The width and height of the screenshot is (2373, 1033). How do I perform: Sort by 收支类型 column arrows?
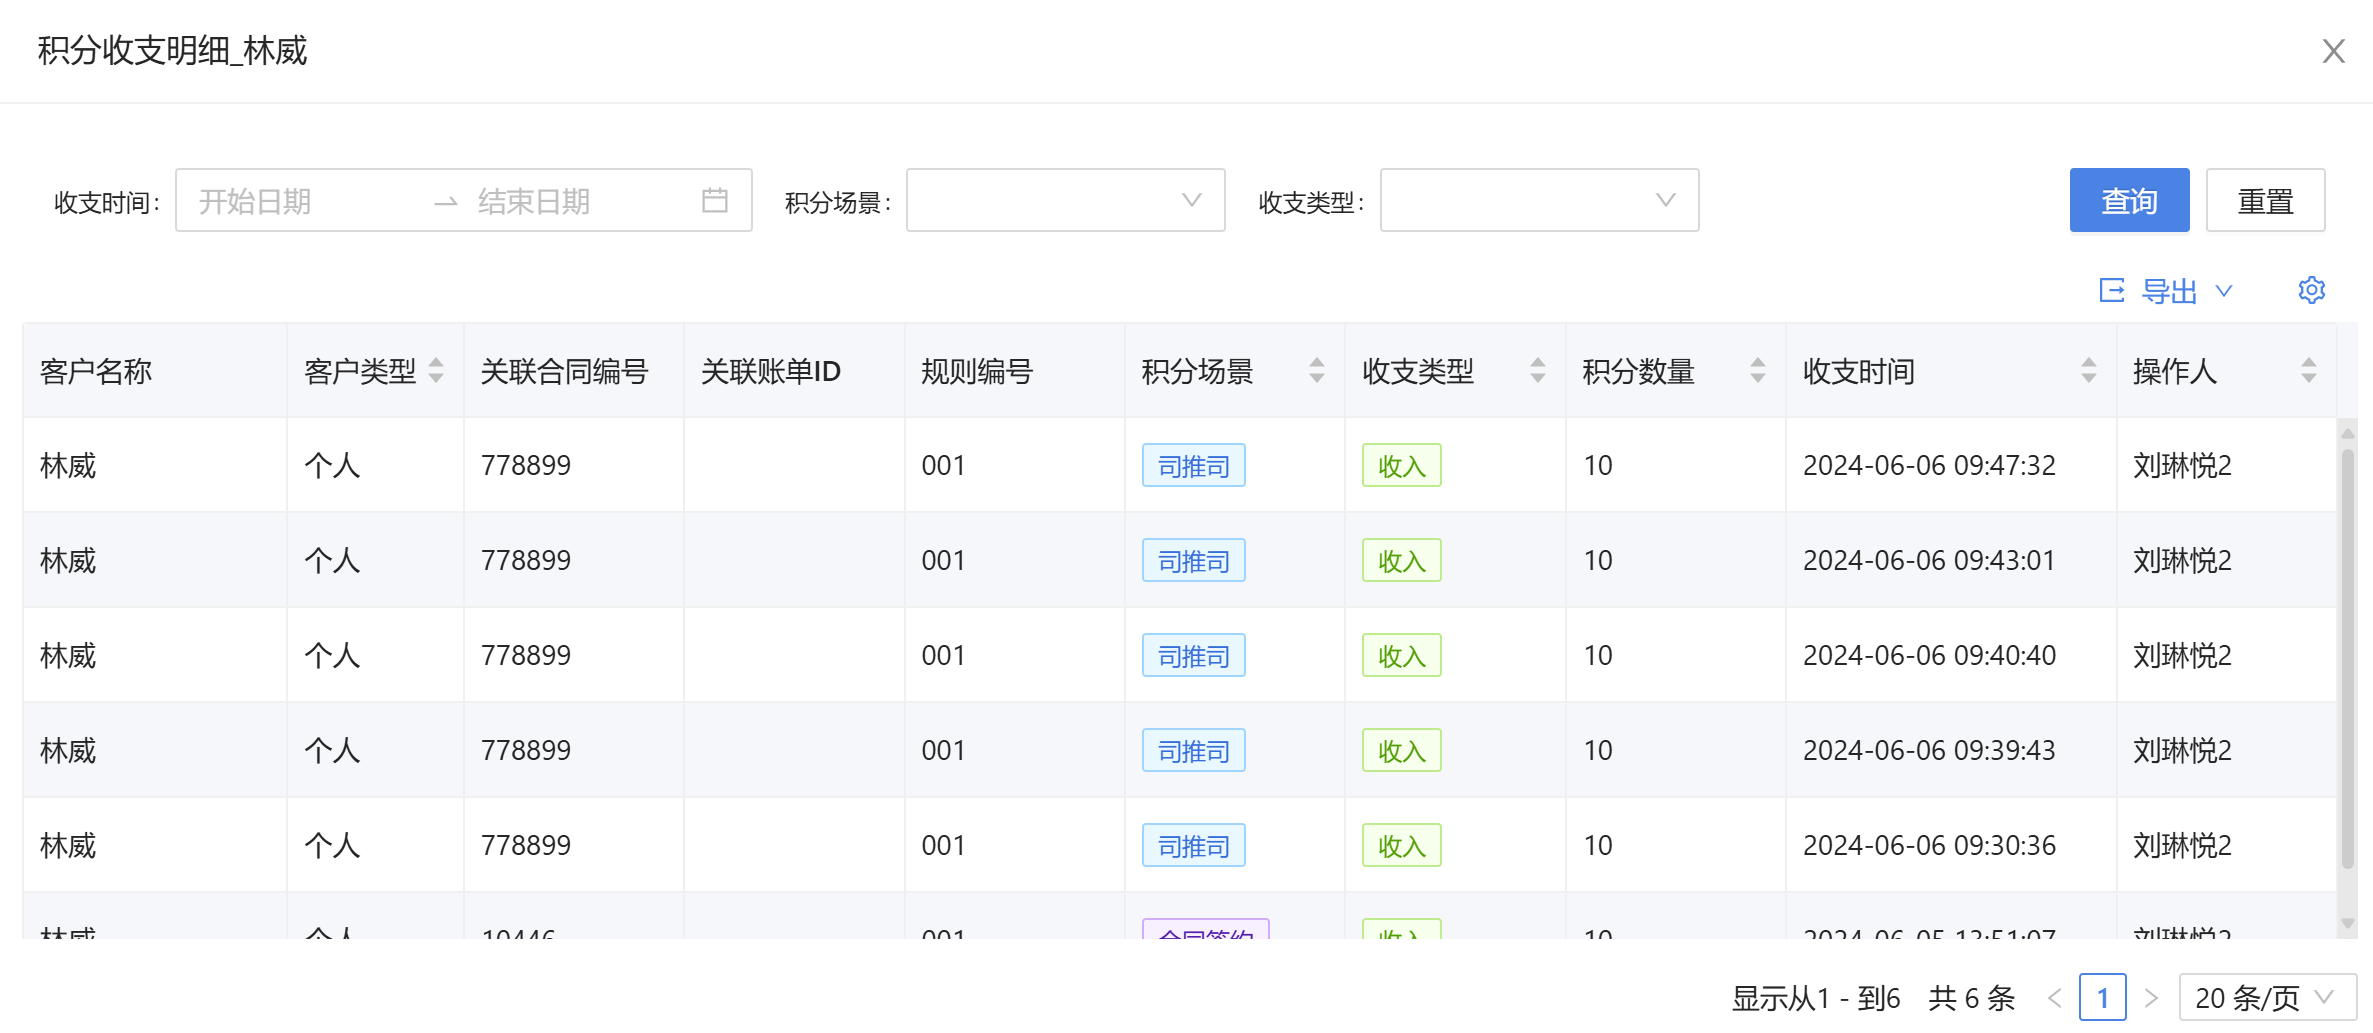tap(1537, 370)
